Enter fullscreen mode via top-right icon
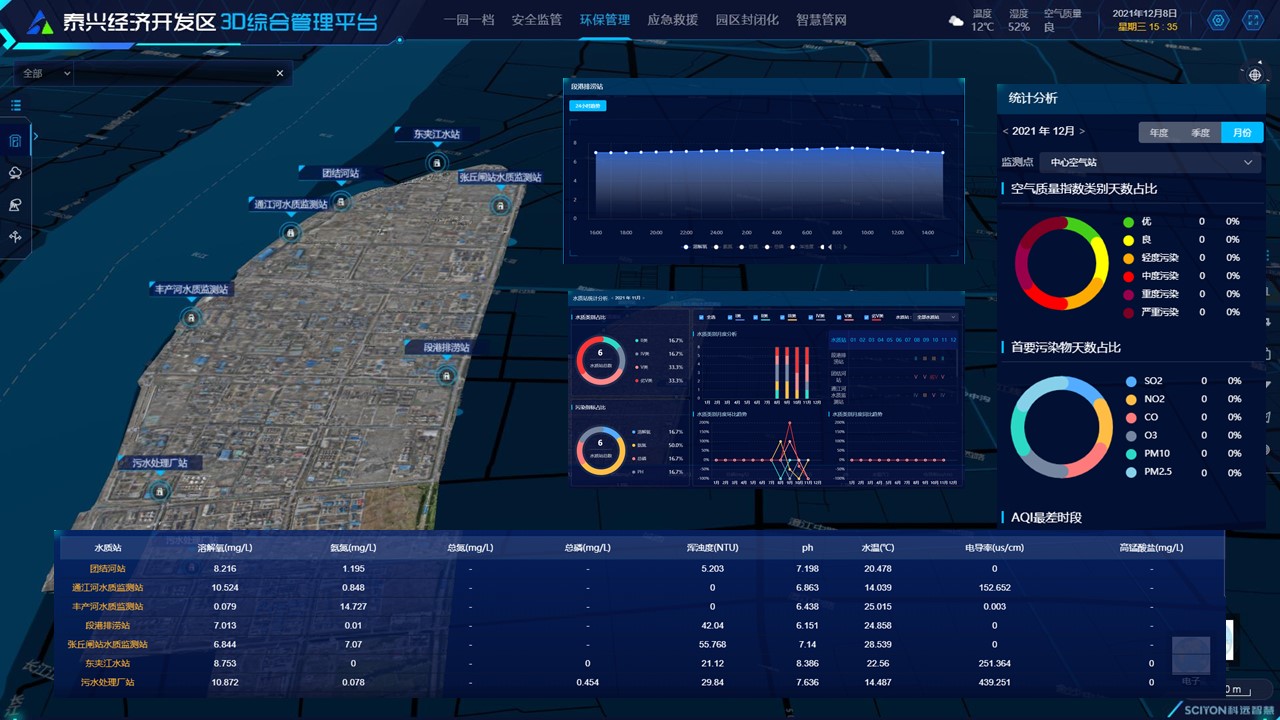Screen dimensions: 1280x720 click(1252, 21)
